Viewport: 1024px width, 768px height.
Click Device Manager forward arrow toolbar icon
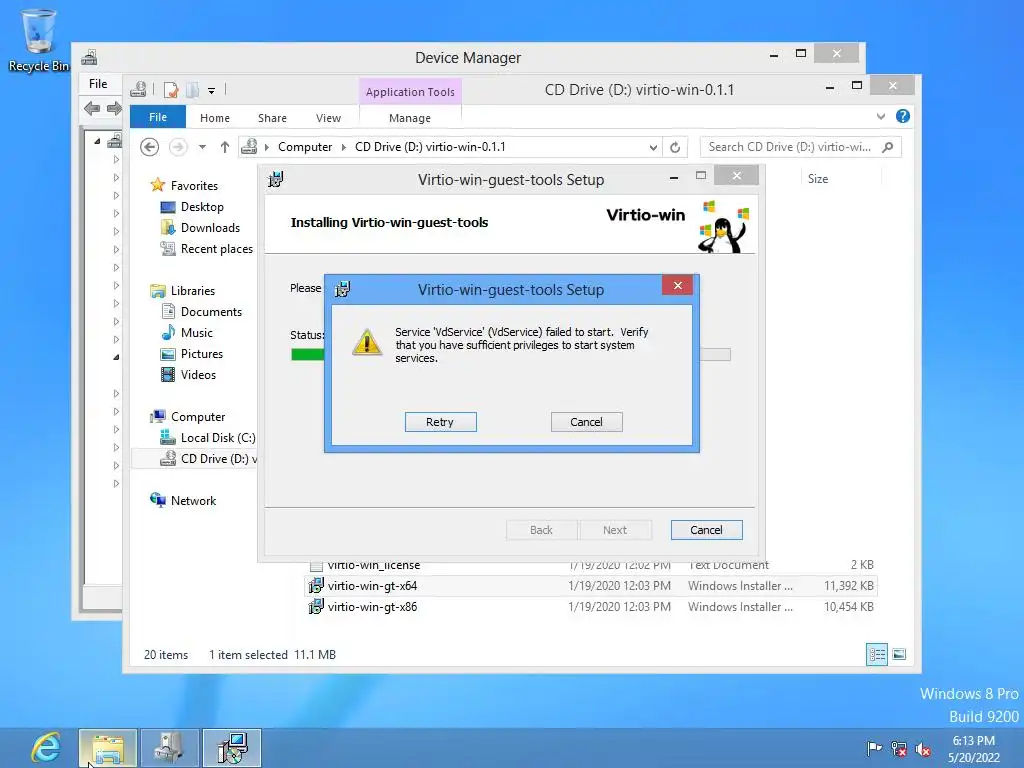point(114,108)
